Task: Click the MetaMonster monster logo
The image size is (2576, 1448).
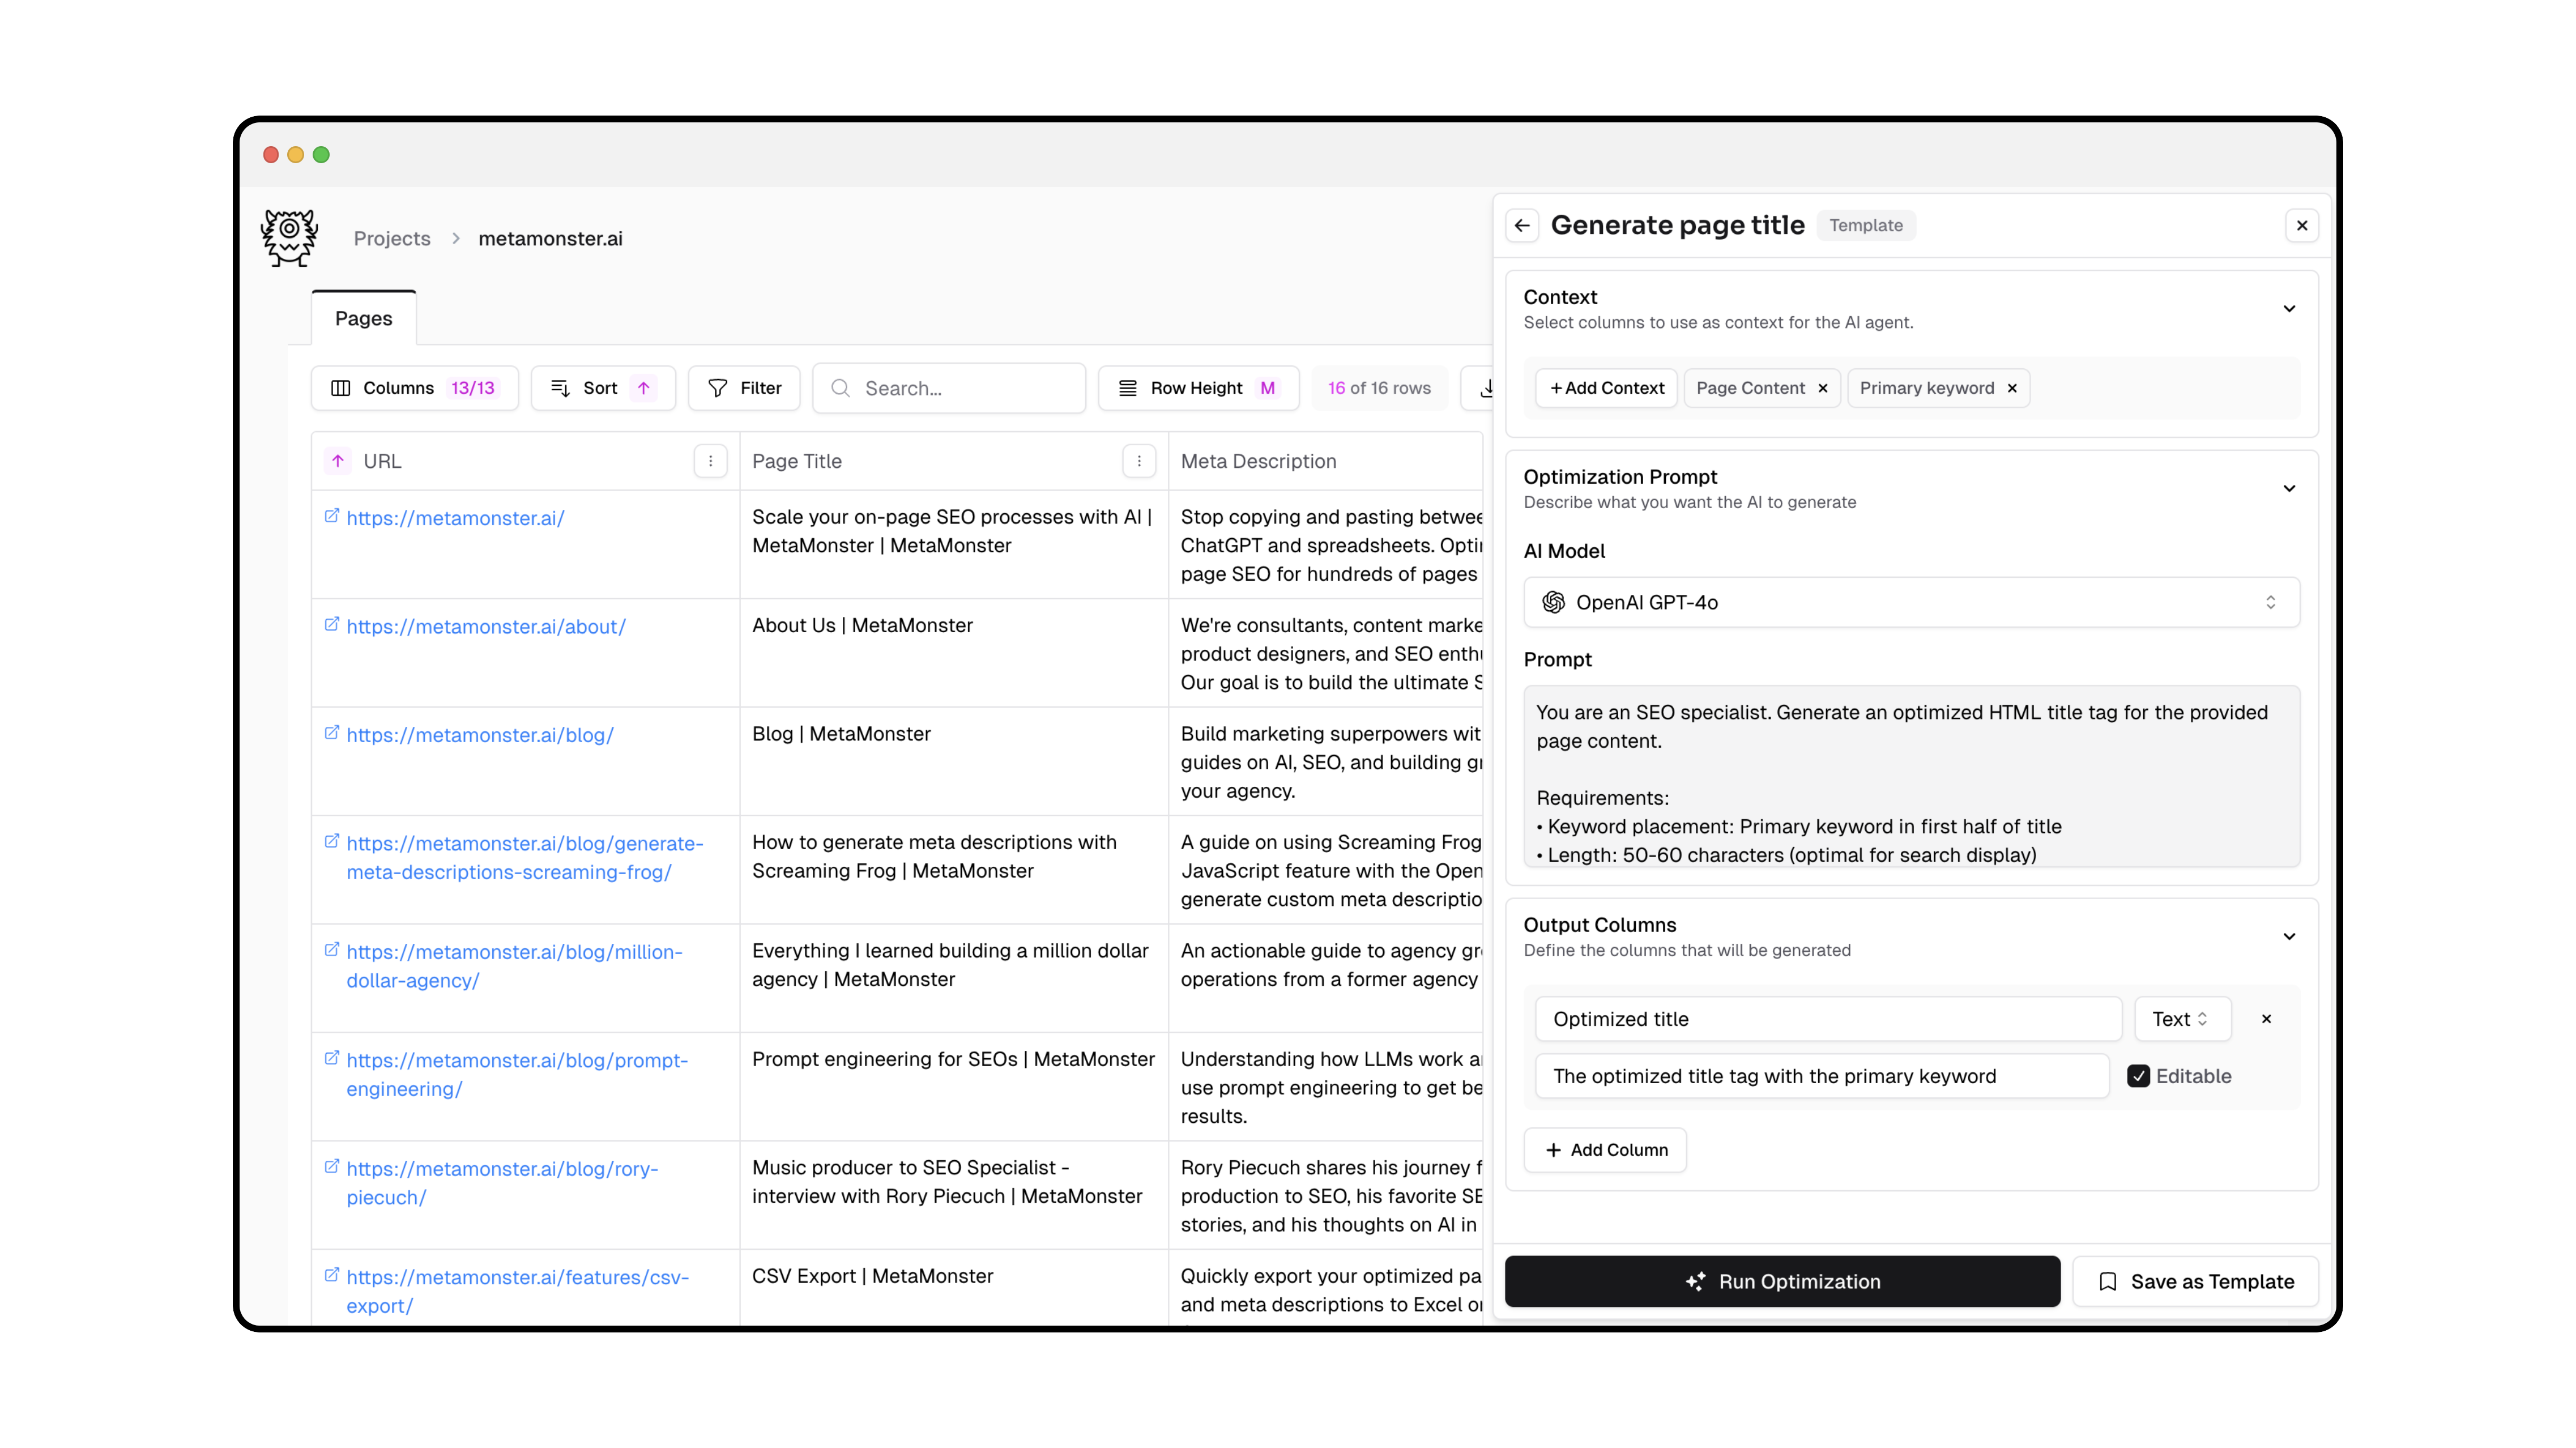Action: [x=289, y=237]
